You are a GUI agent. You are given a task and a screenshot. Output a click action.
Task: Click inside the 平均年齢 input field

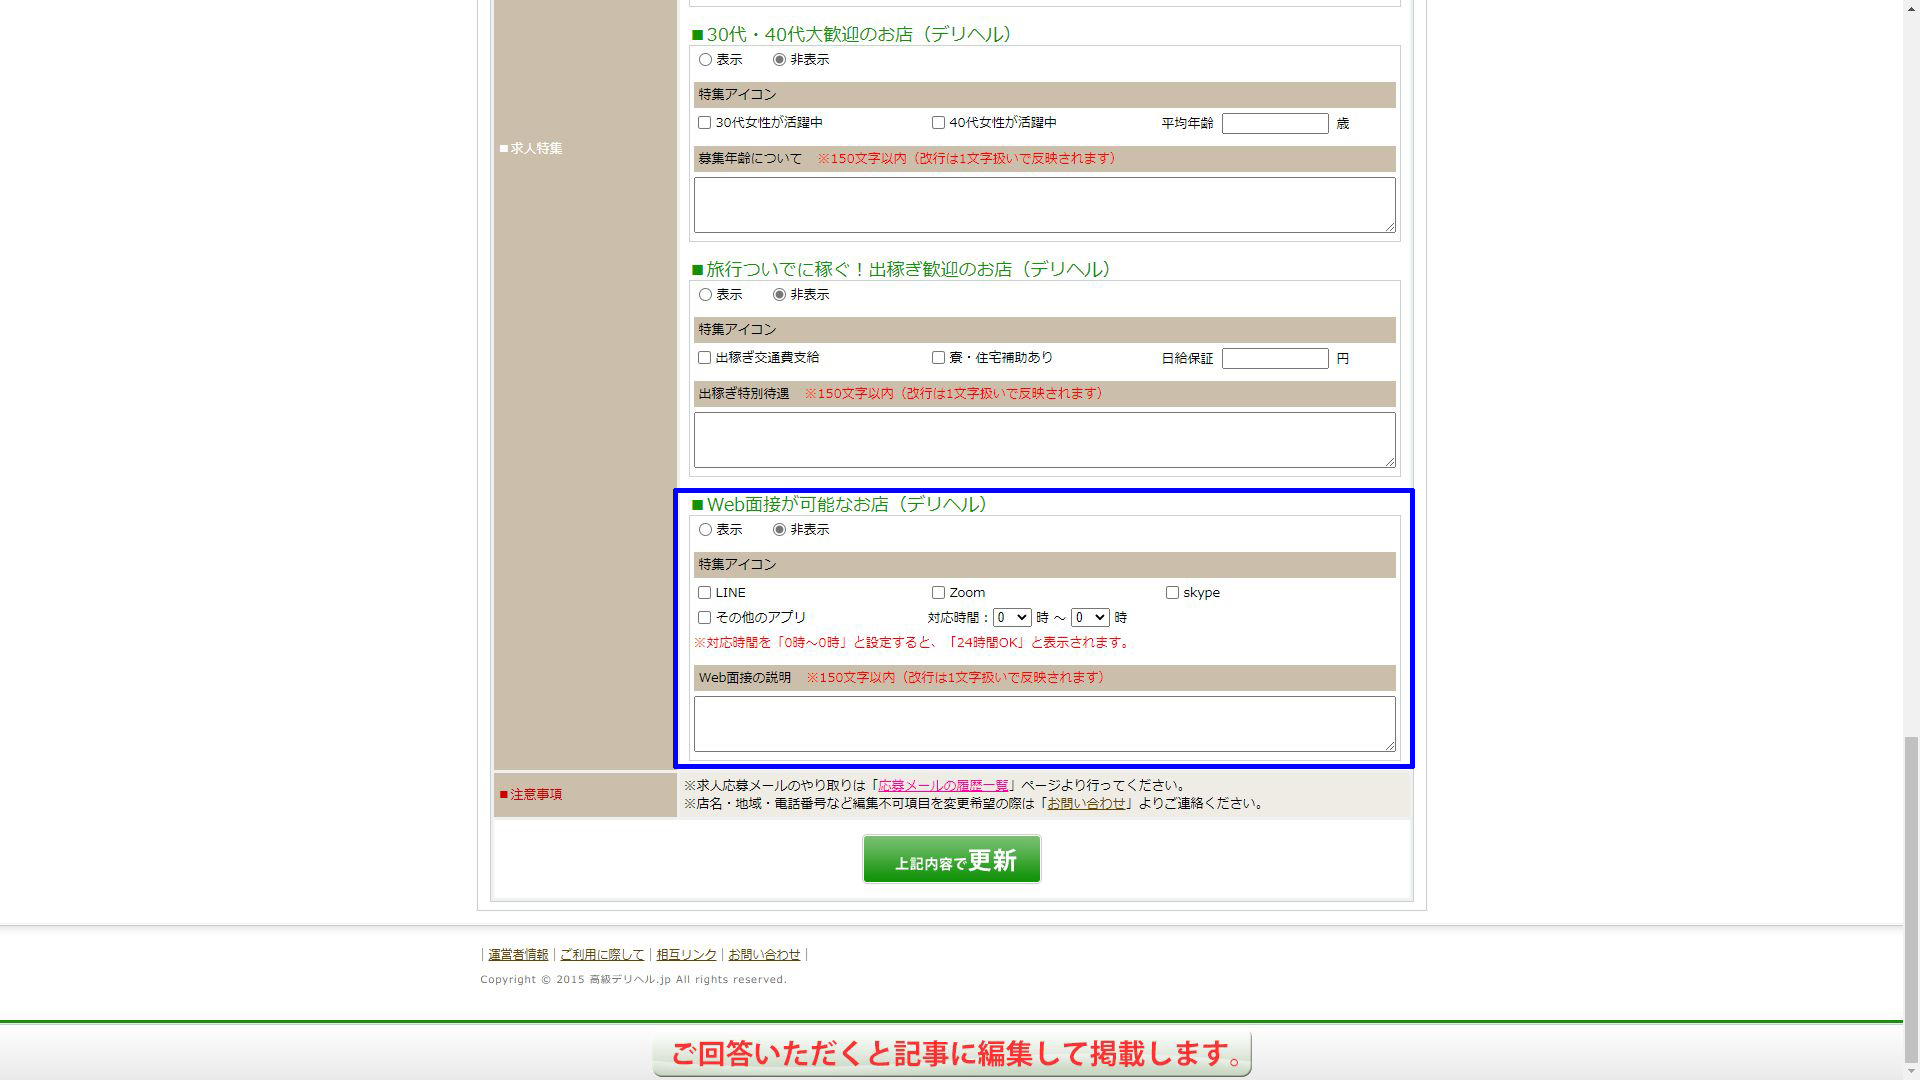[x=1275, y=123]
